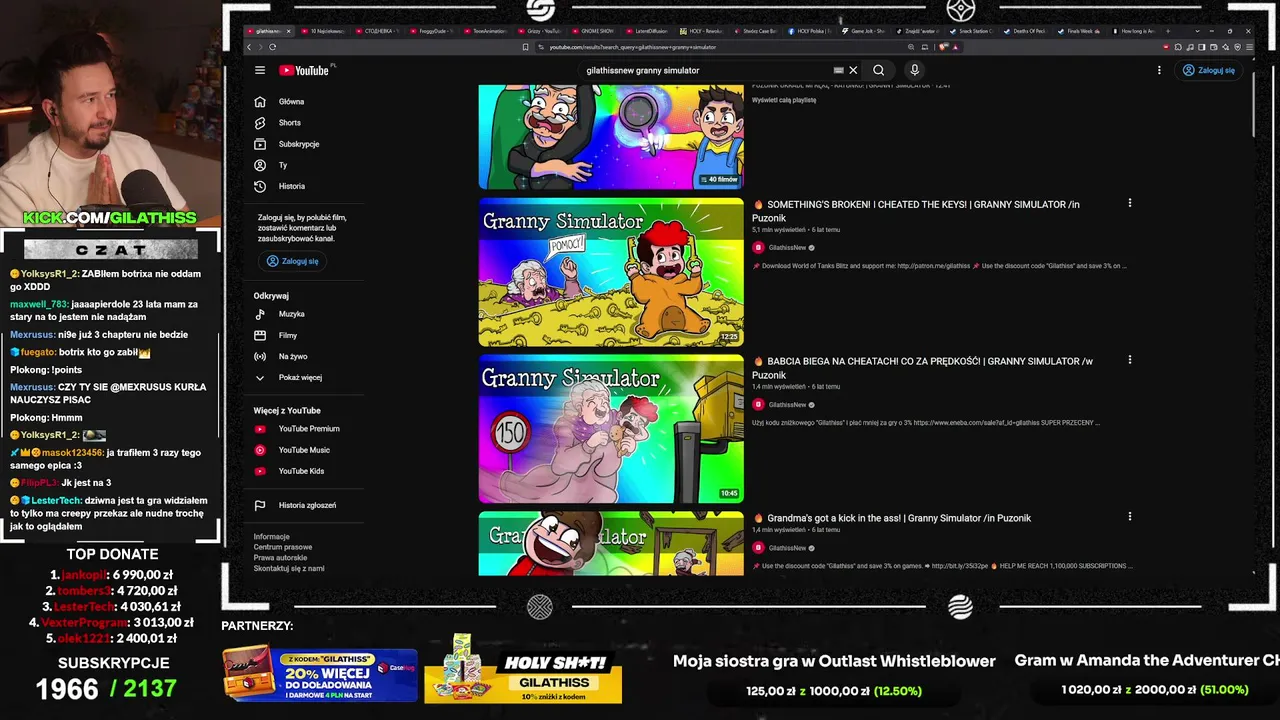
Task: Open the partially visible bottom video thumbnail
Action: pos(611,544)
